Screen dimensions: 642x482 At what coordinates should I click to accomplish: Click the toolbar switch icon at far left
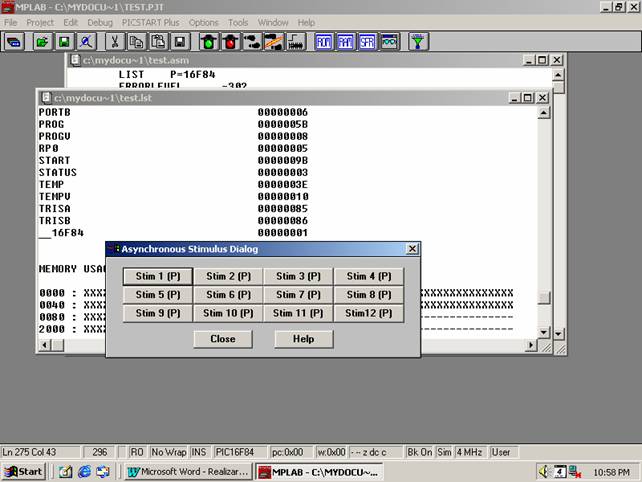[14, 42]
